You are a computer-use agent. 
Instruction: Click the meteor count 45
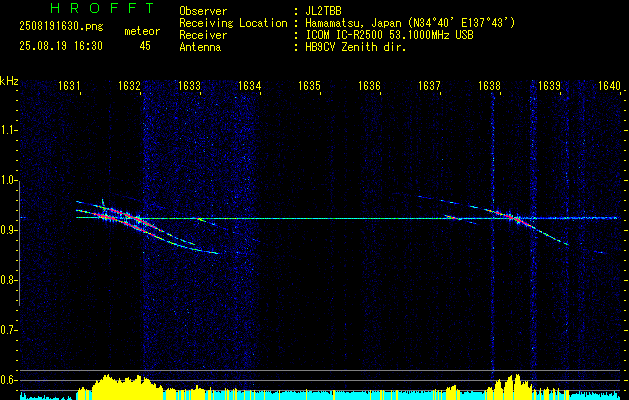[145, 46]
